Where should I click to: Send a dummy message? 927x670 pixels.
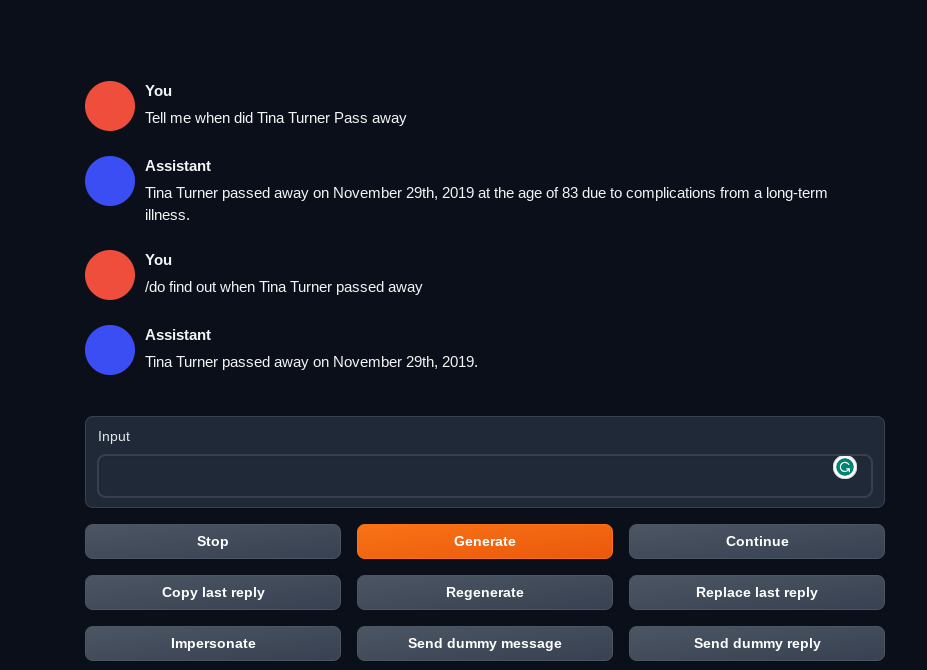pos(484,643)
